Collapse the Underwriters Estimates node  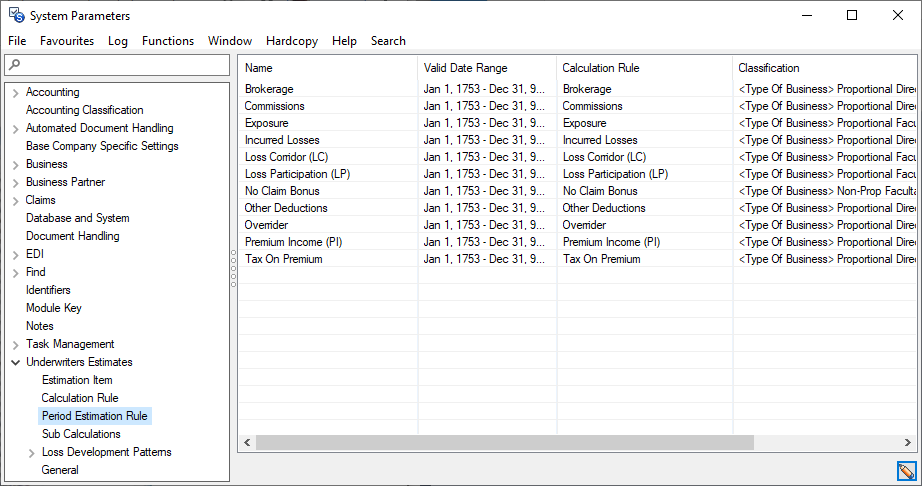15,363
